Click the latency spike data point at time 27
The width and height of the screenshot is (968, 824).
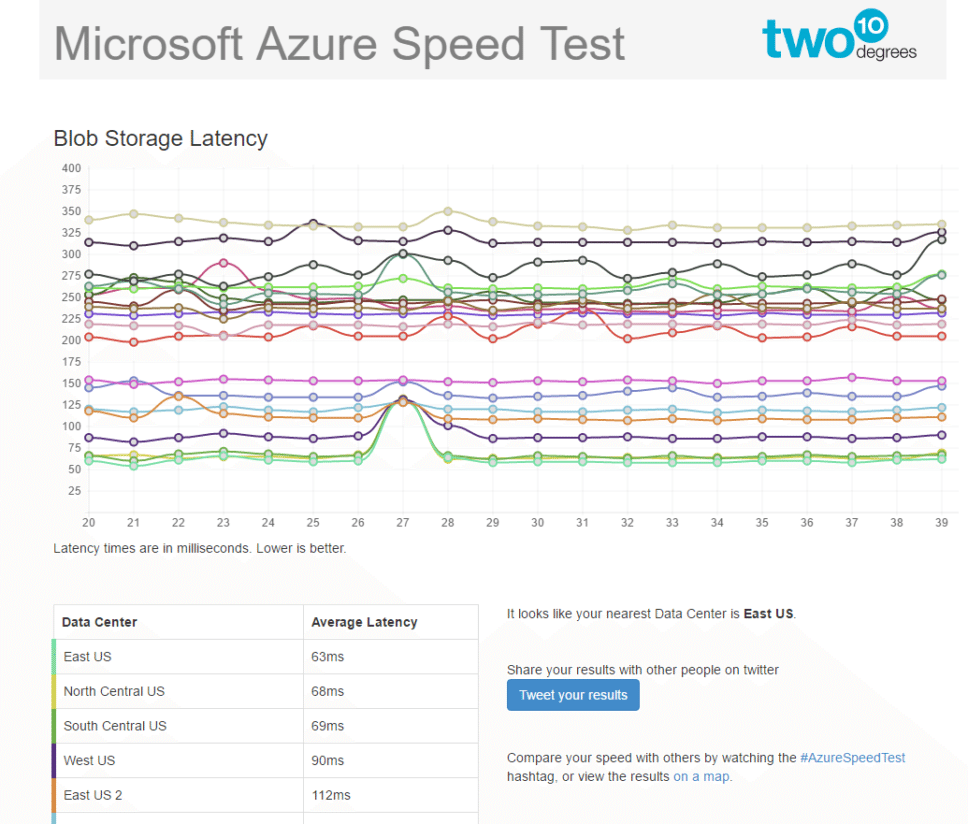[402, 401]
